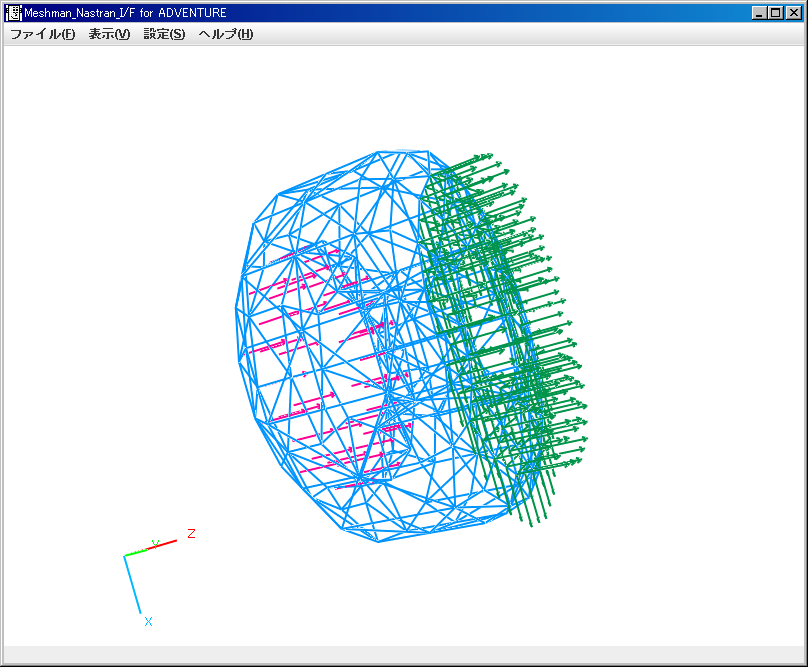Open the 設定(S) menu

coord(164,34)
